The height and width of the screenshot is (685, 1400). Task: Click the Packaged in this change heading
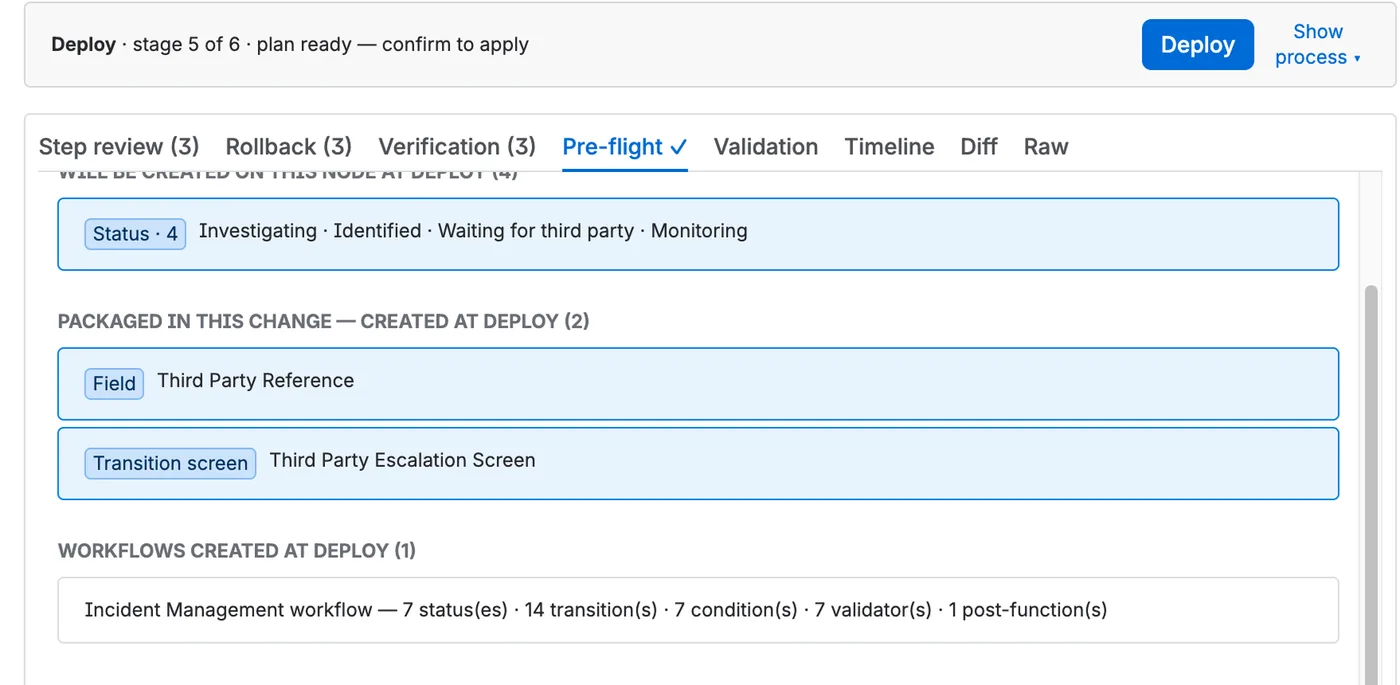324,321
